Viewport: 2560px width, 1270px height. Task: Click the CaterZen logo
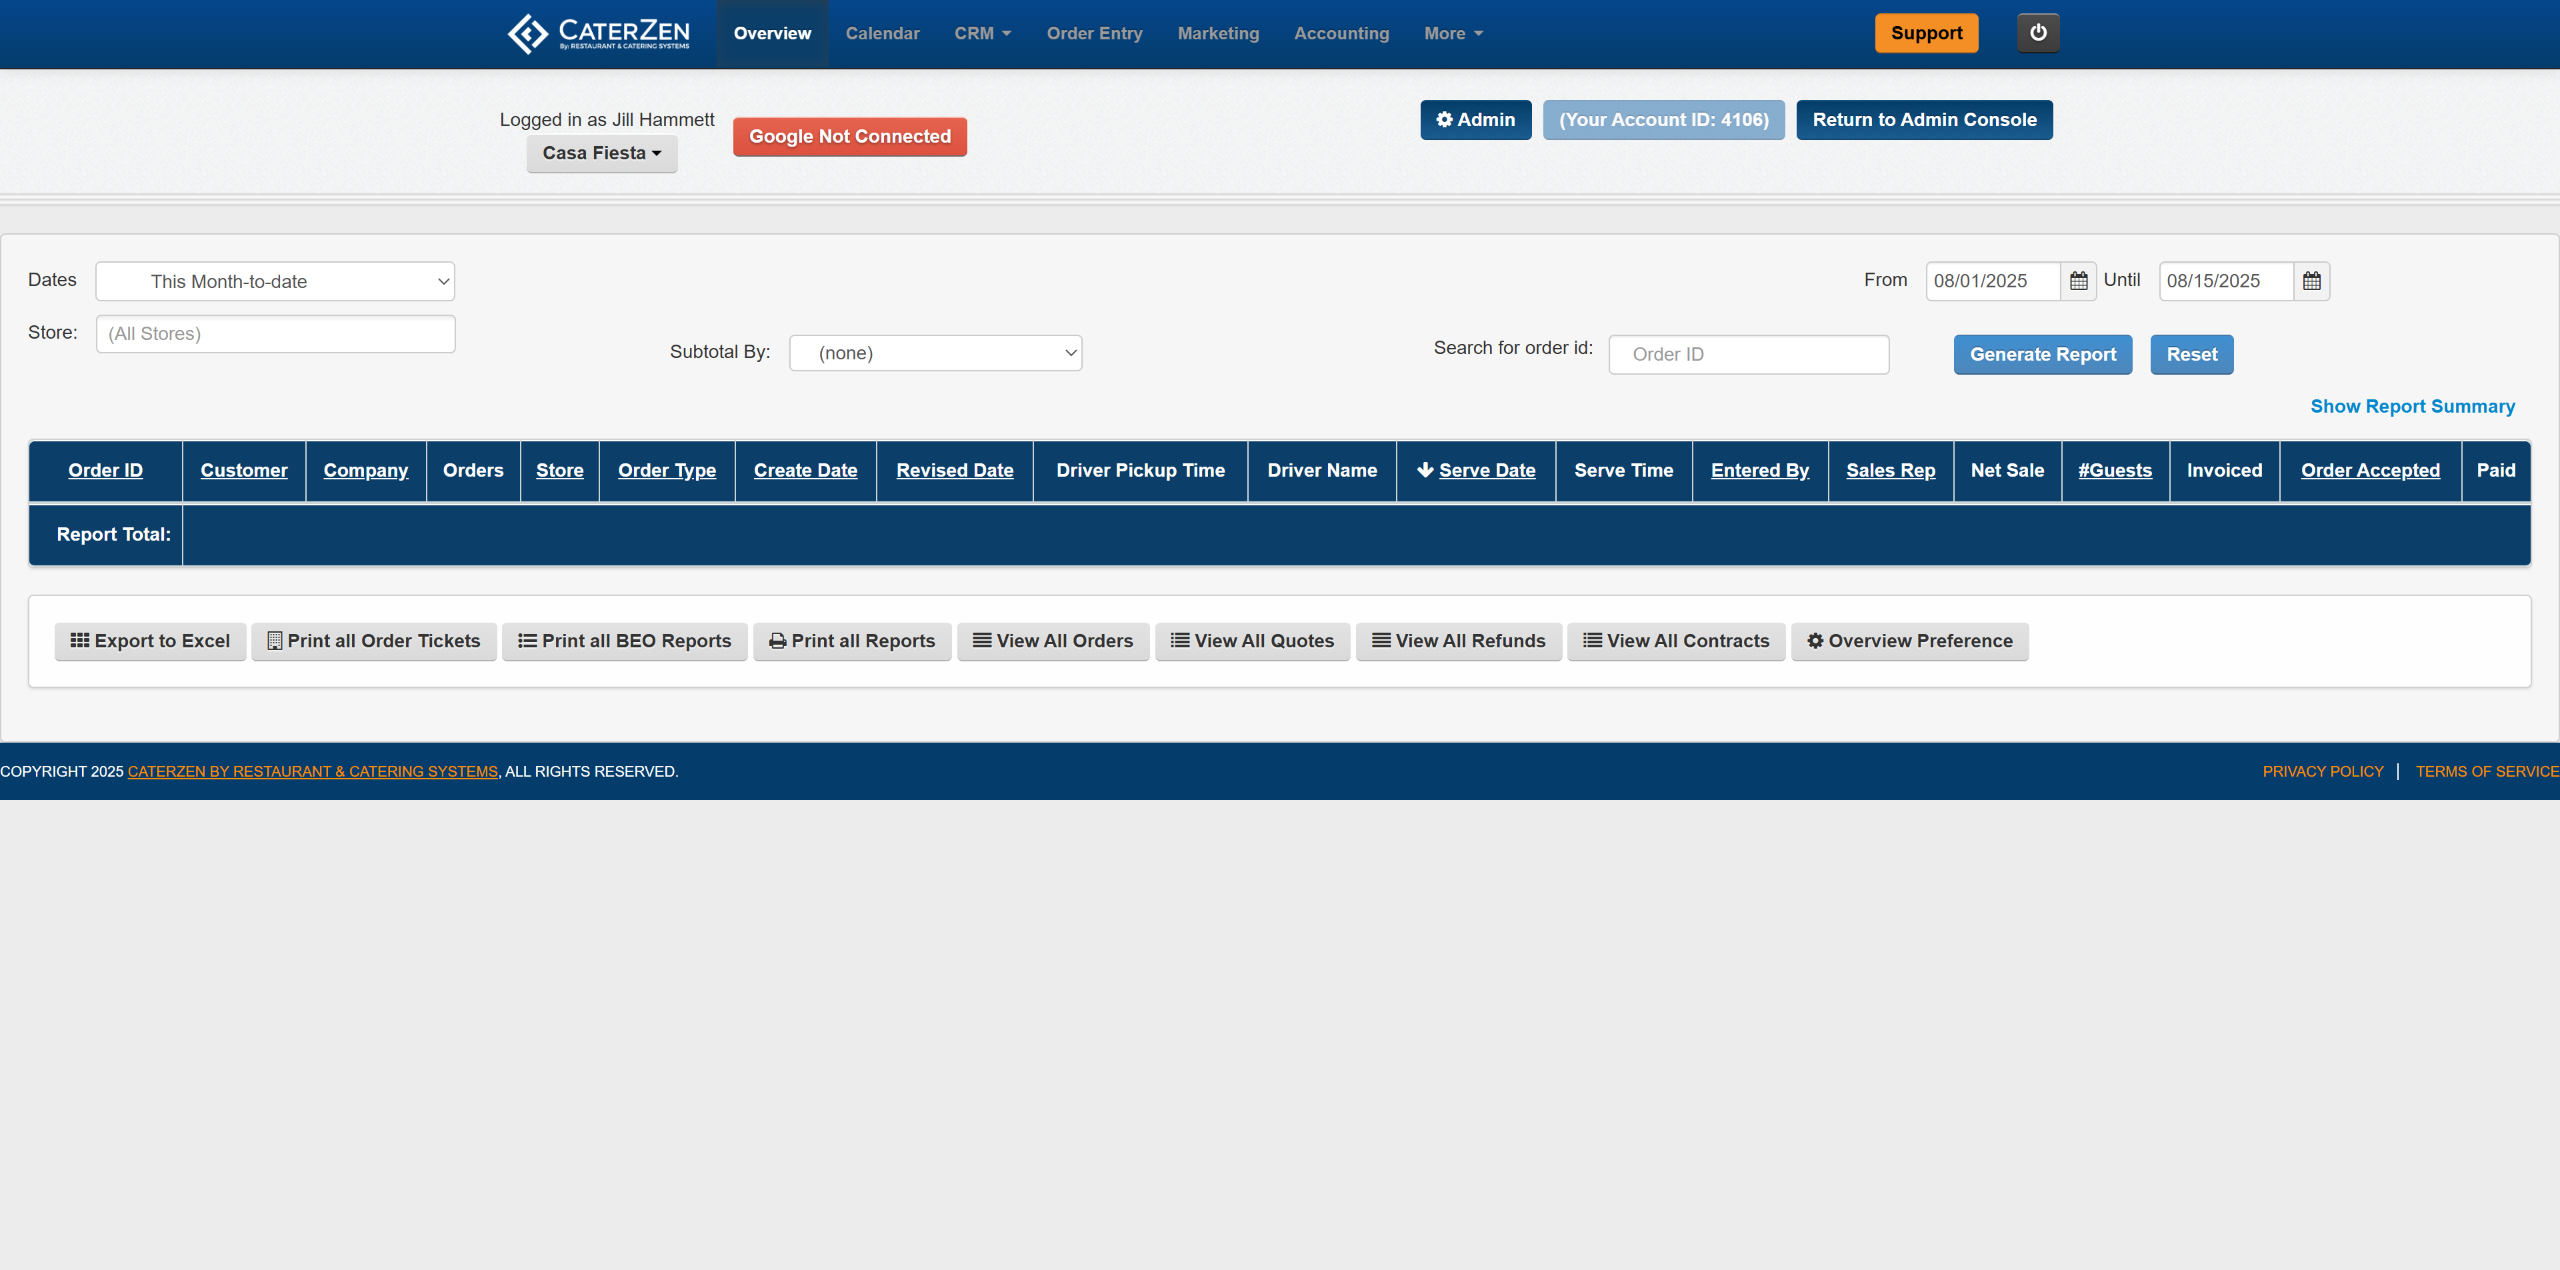(x=598, y=33)
